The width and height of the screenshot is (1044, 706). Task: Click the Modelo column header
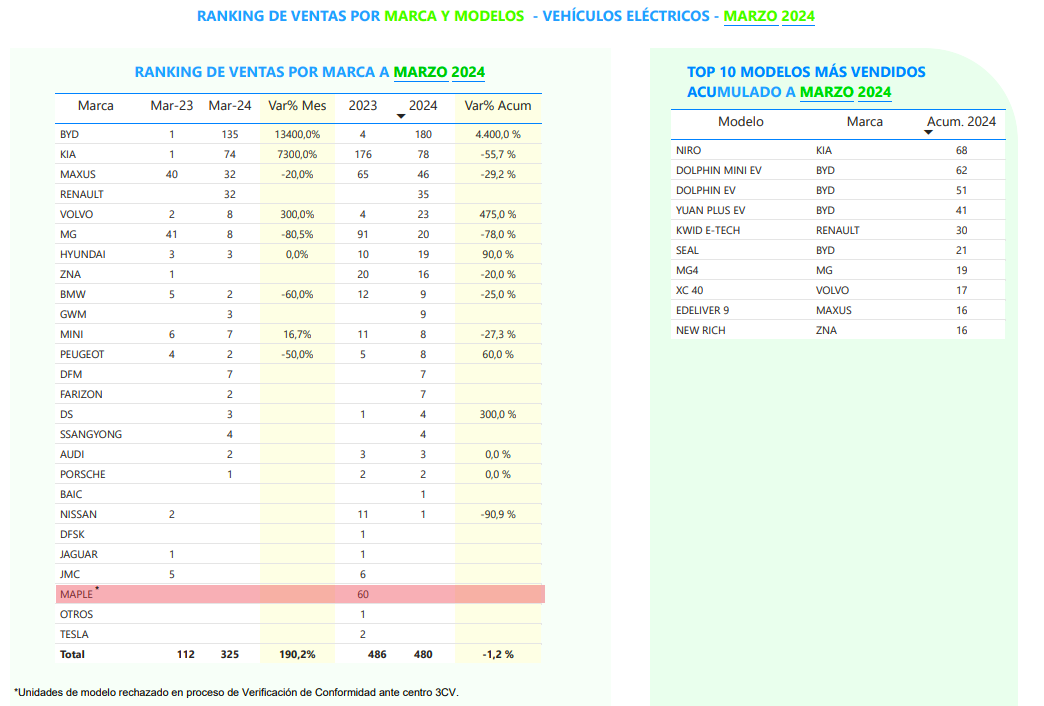pos(740,121)
